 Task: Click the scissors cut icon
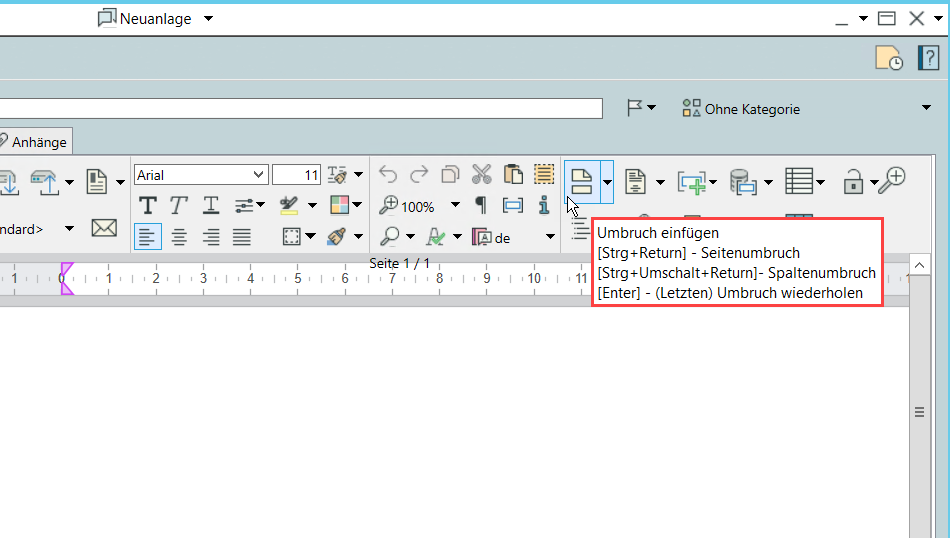[x=482, y=175]
